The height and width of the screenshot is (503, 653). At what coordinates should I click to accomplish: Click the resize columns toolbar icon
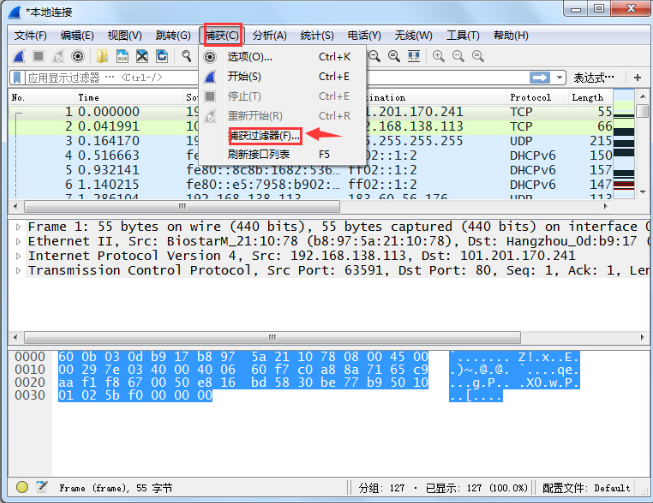pos(414,56)
